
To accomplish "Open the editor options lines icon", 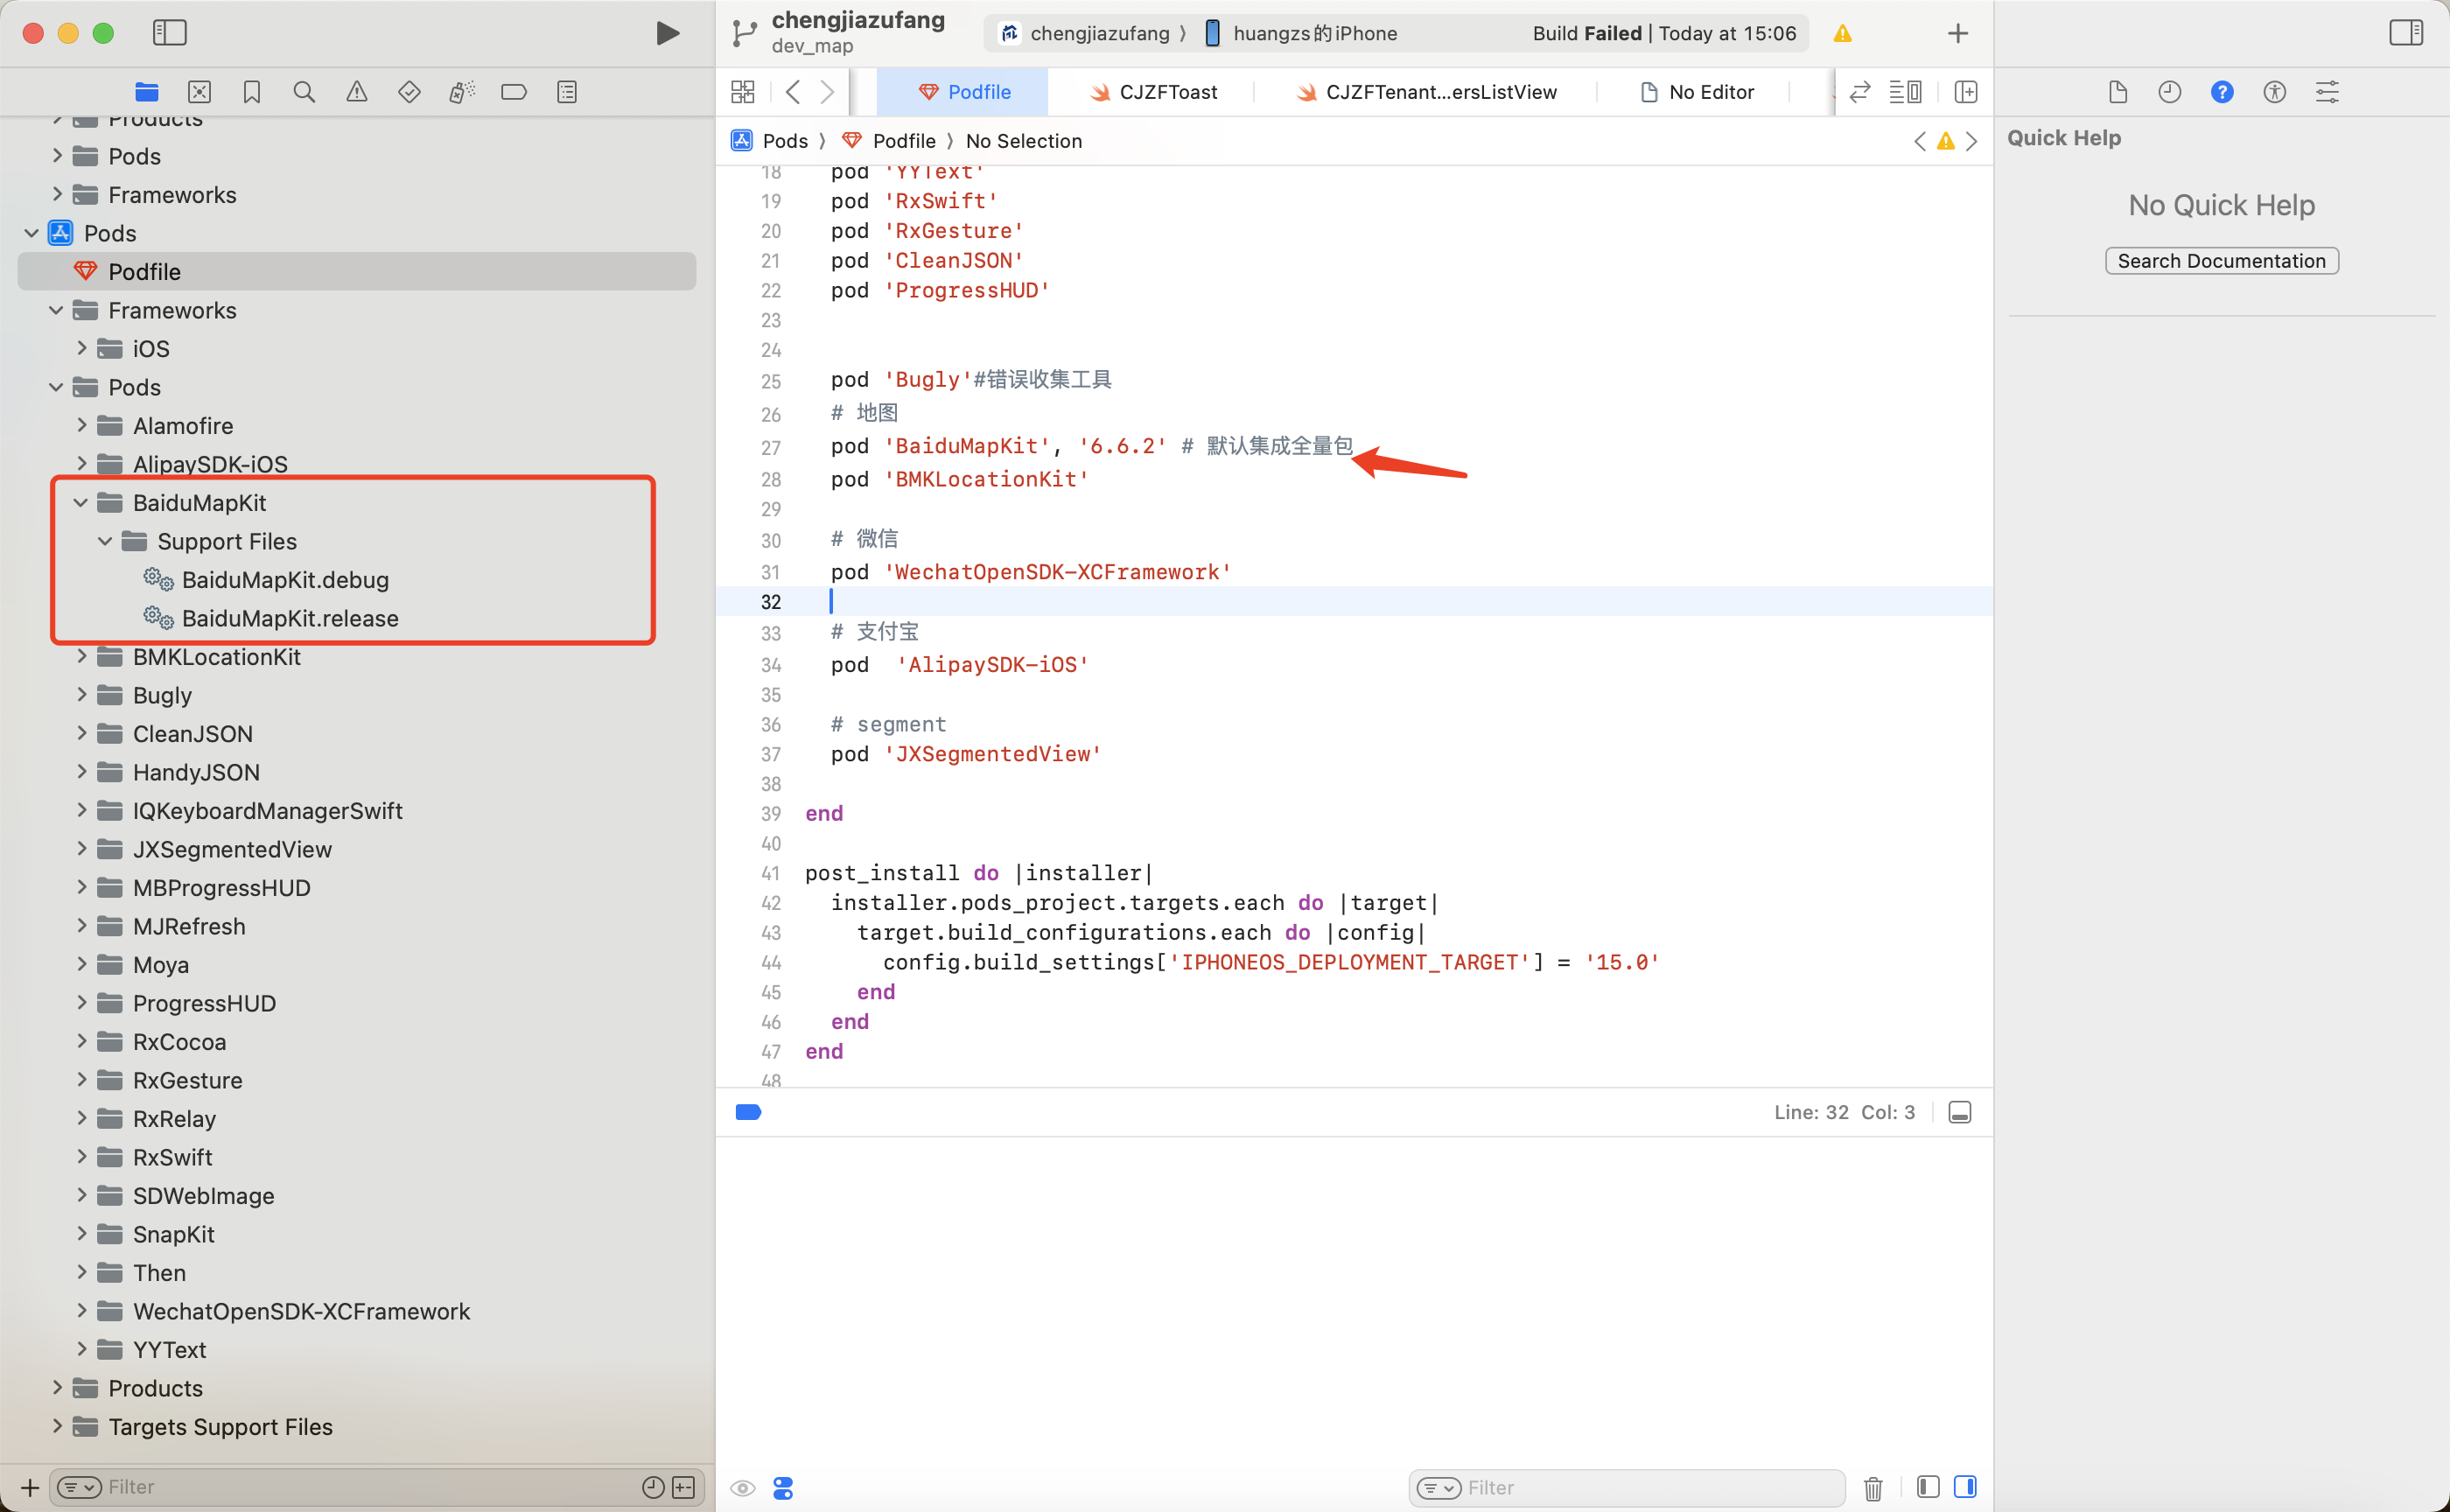I will (x=1905, y=92).
